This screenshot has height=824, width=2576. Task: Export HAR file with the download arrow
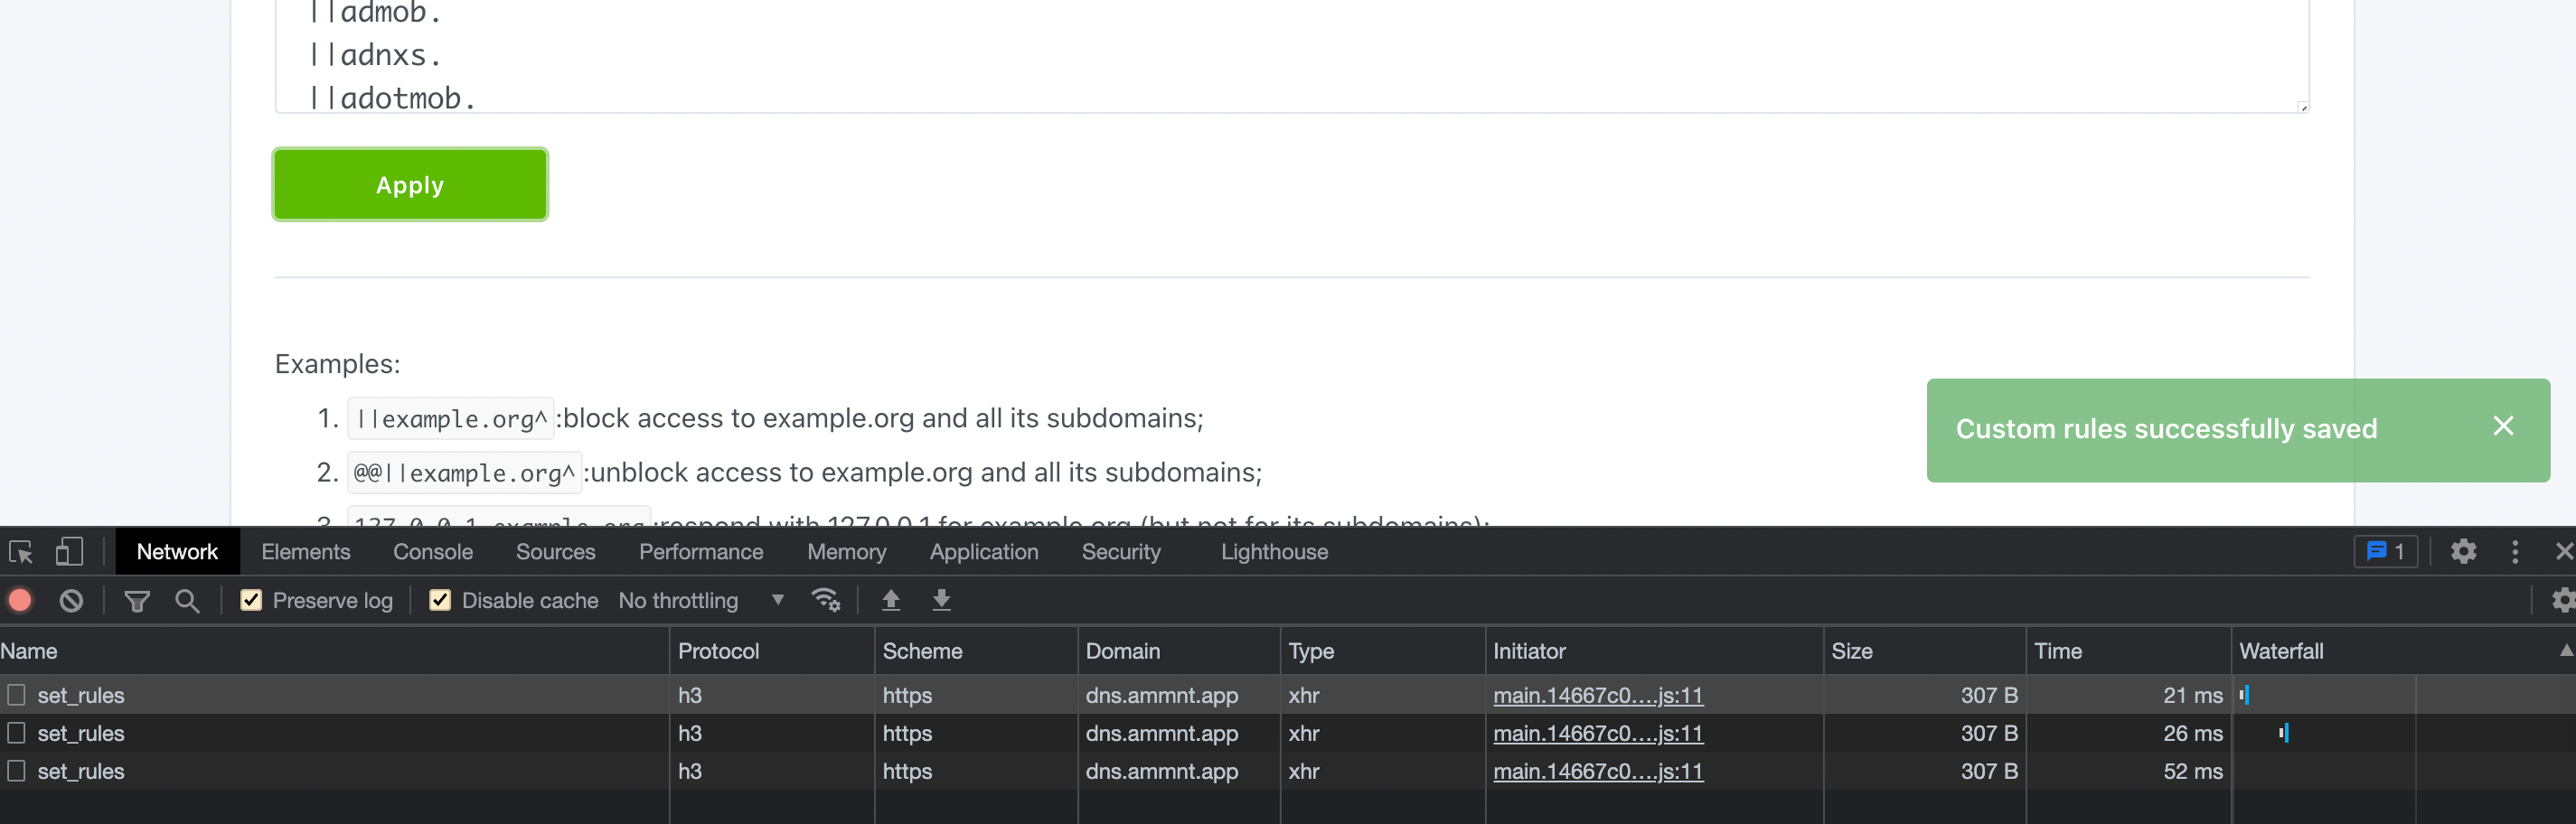point(941,600)
